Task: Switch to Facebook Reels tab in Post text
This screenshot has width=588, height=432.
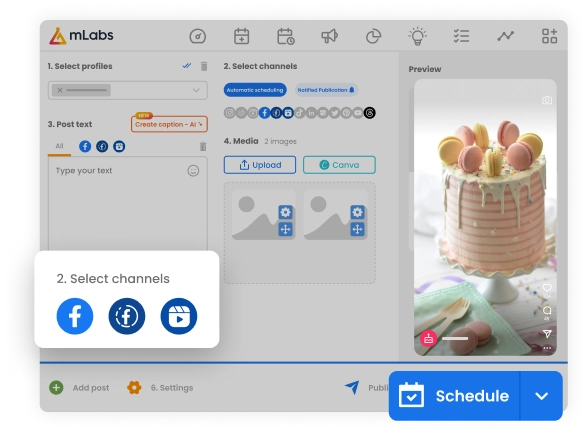Action: pos(119,146)
